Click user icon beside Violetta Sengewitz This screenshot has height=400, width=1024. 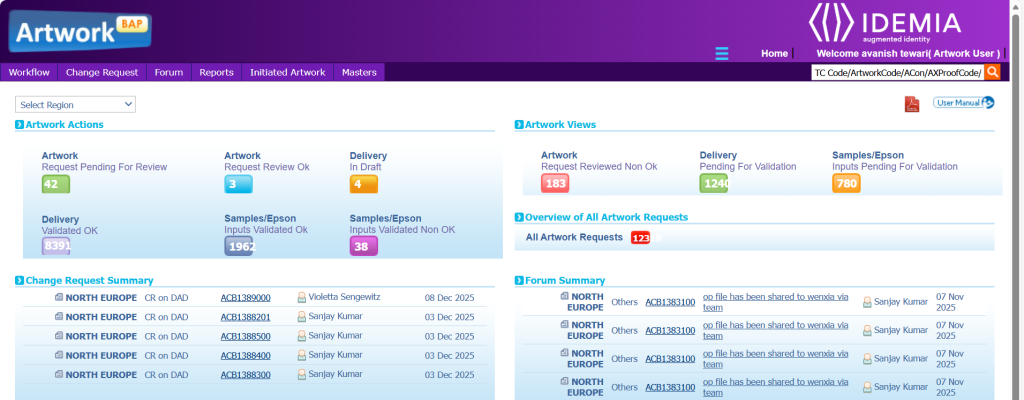coord(301,298)
